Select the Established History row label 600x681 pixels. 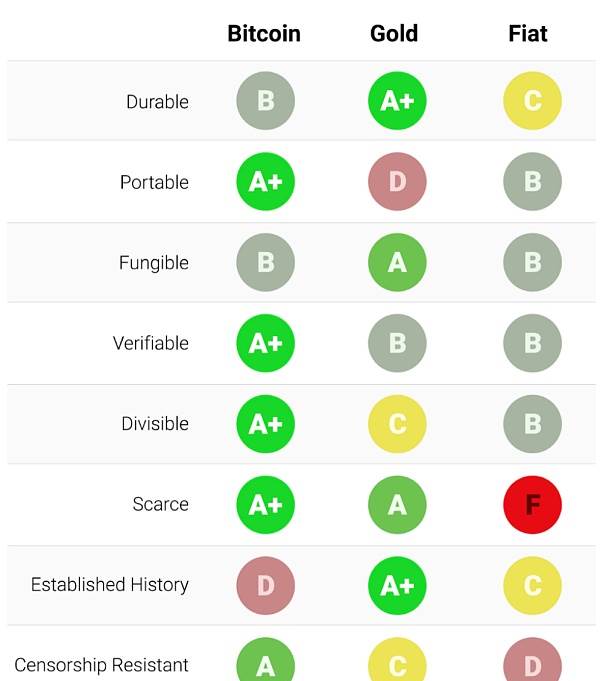coord(110,585)
